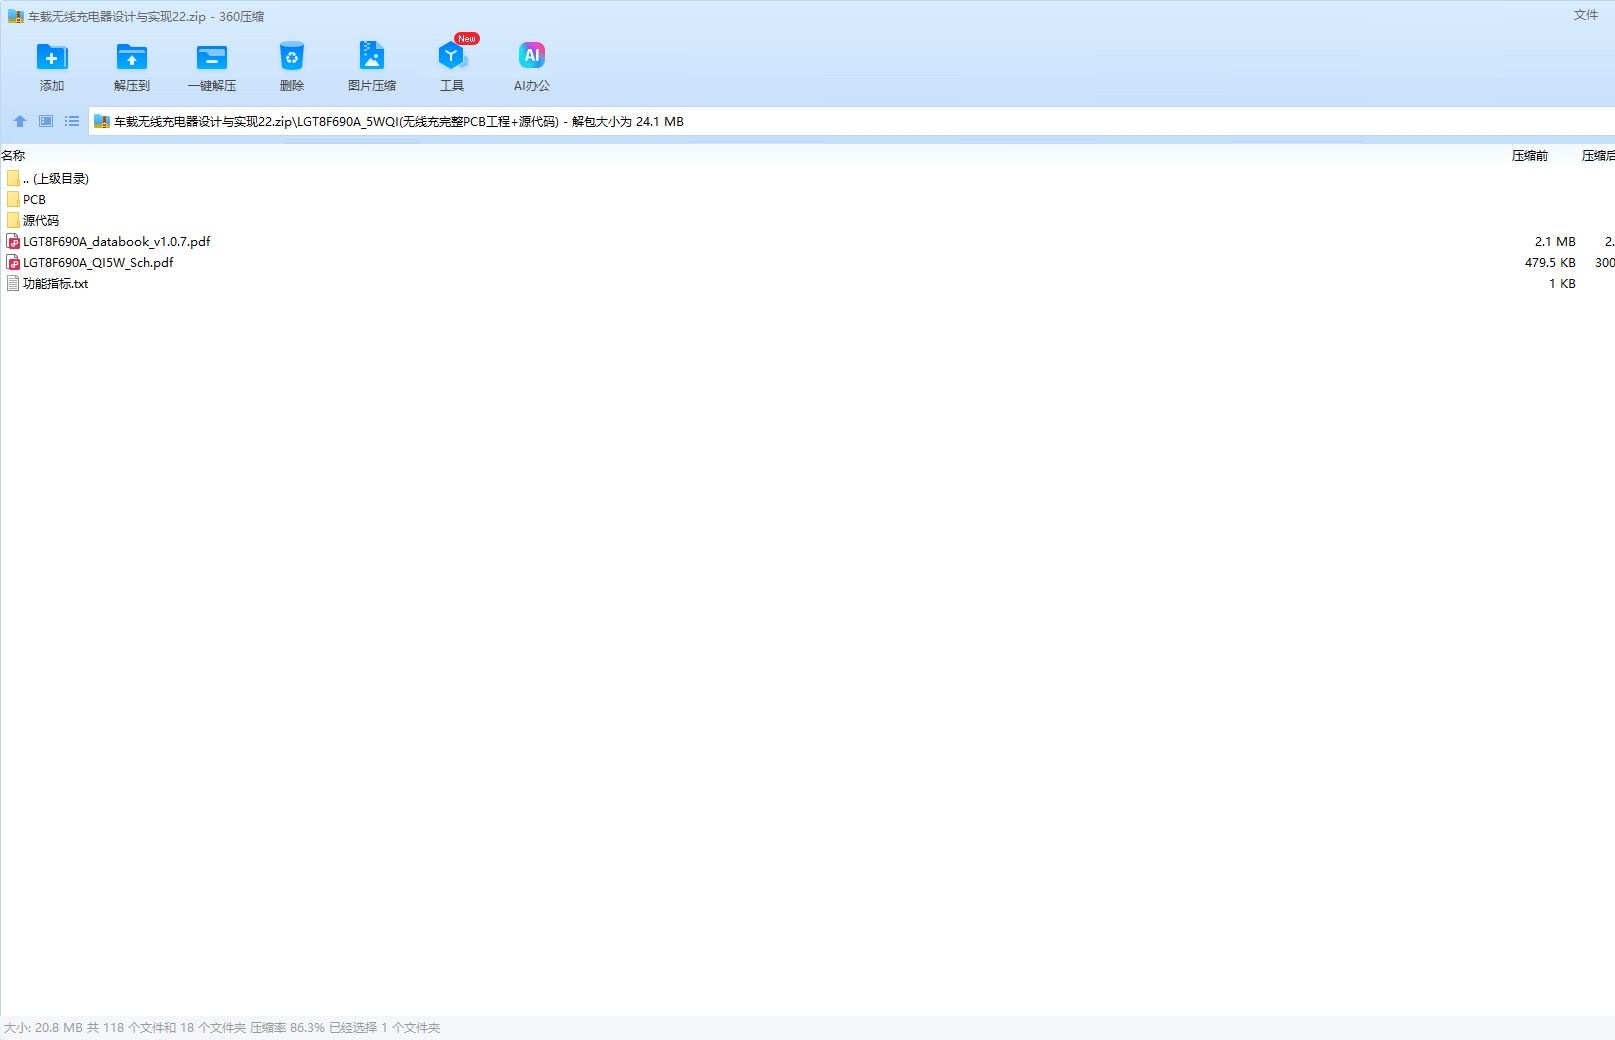Sort by the 压缩前 size column

[1529, 155]
